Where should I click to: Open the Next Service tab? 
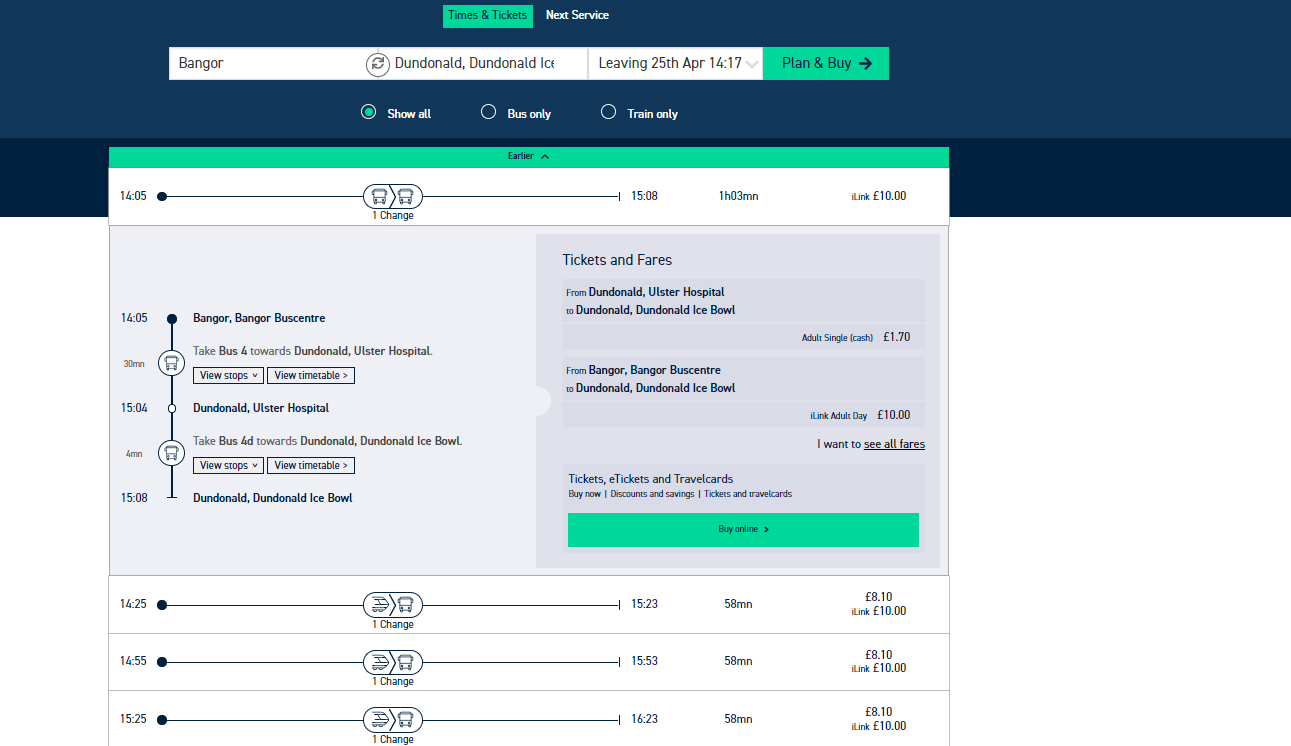[x=577, y=15]
